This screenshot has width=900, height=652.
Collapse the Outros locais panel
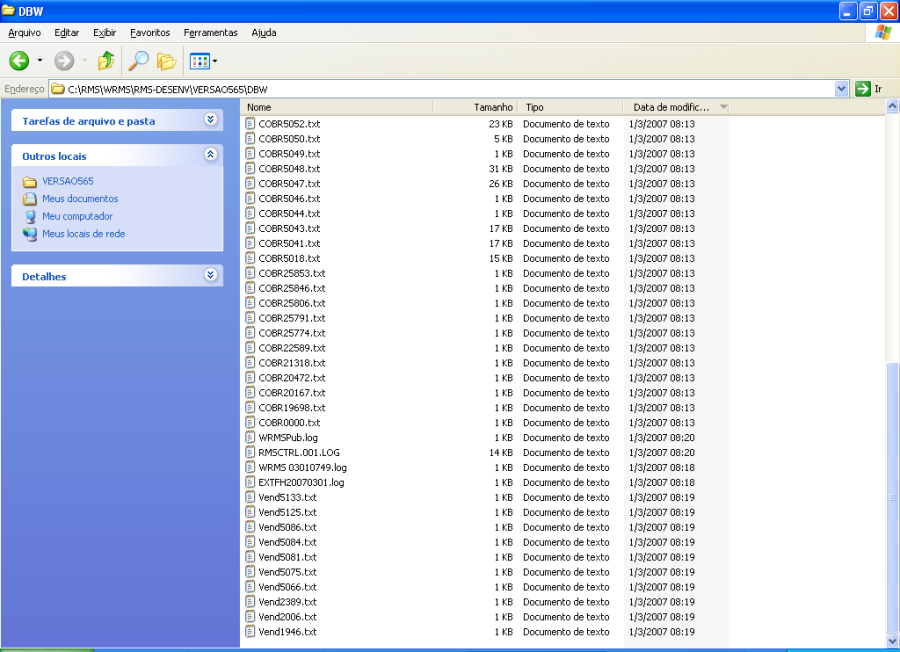click(211, 154)
